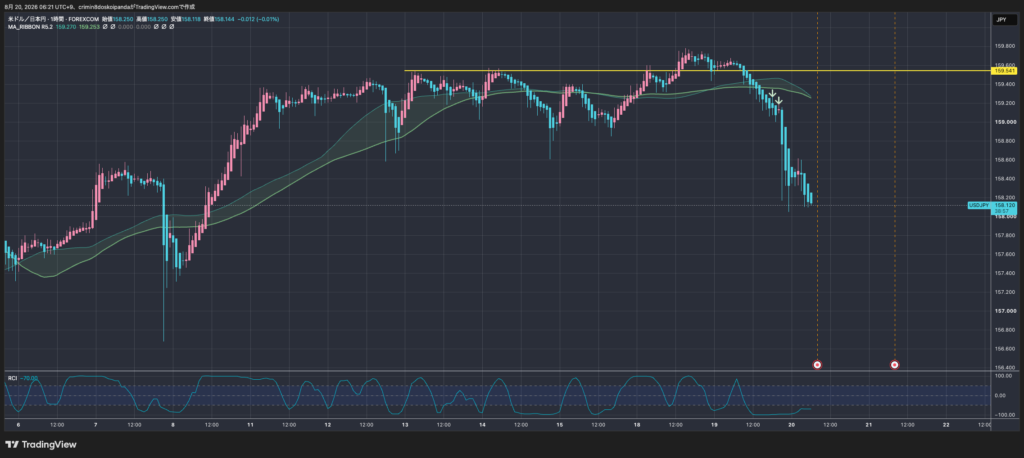
Task: Select the yellow 159.541 price label
Action: point(1004,71)
